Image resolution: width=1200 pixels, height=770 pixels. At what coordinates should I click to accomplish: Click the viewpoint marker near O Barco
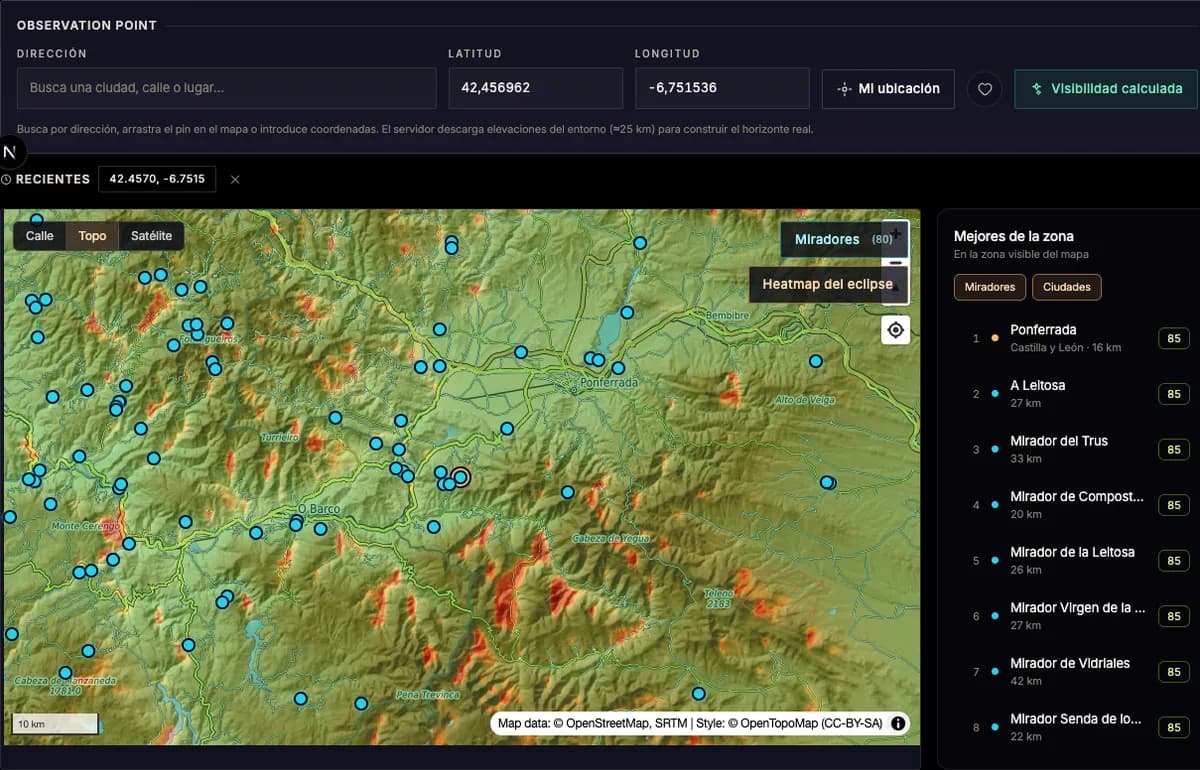[x=296, y=523]
